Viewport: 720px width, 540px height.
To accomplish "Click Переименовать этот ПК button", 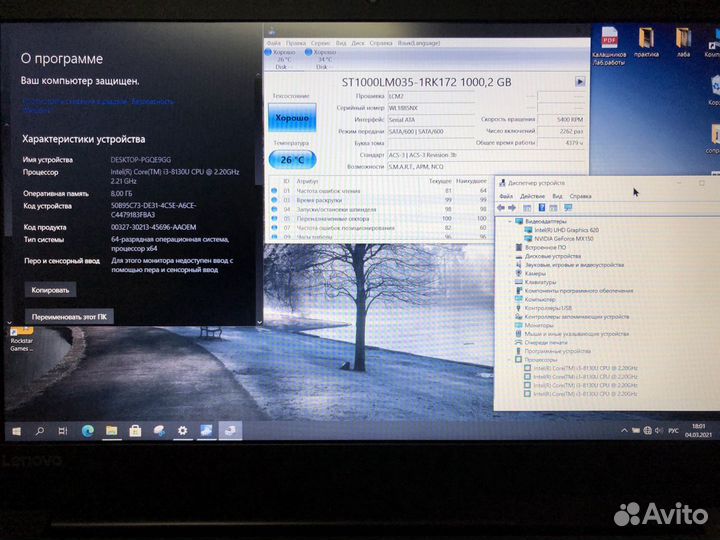I will click(x=69, y=316).
